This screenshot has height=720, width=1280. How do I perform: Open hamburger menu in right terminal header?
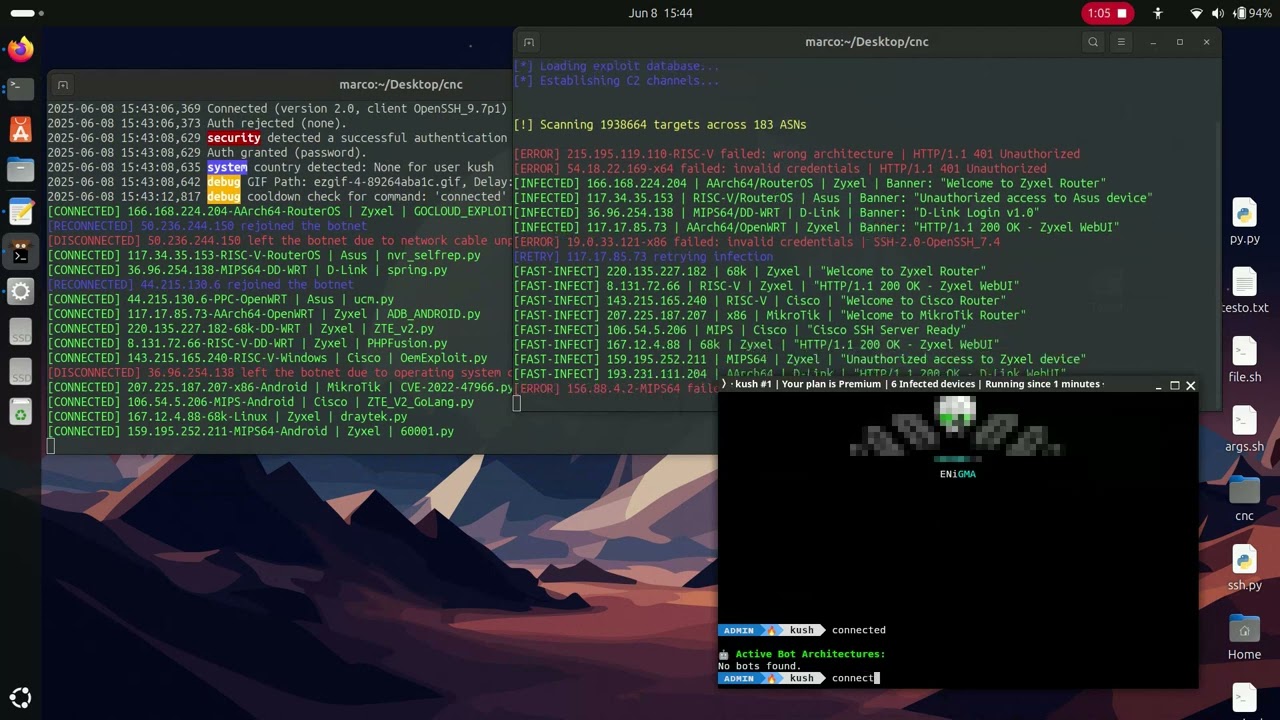tap(1121, 42)
